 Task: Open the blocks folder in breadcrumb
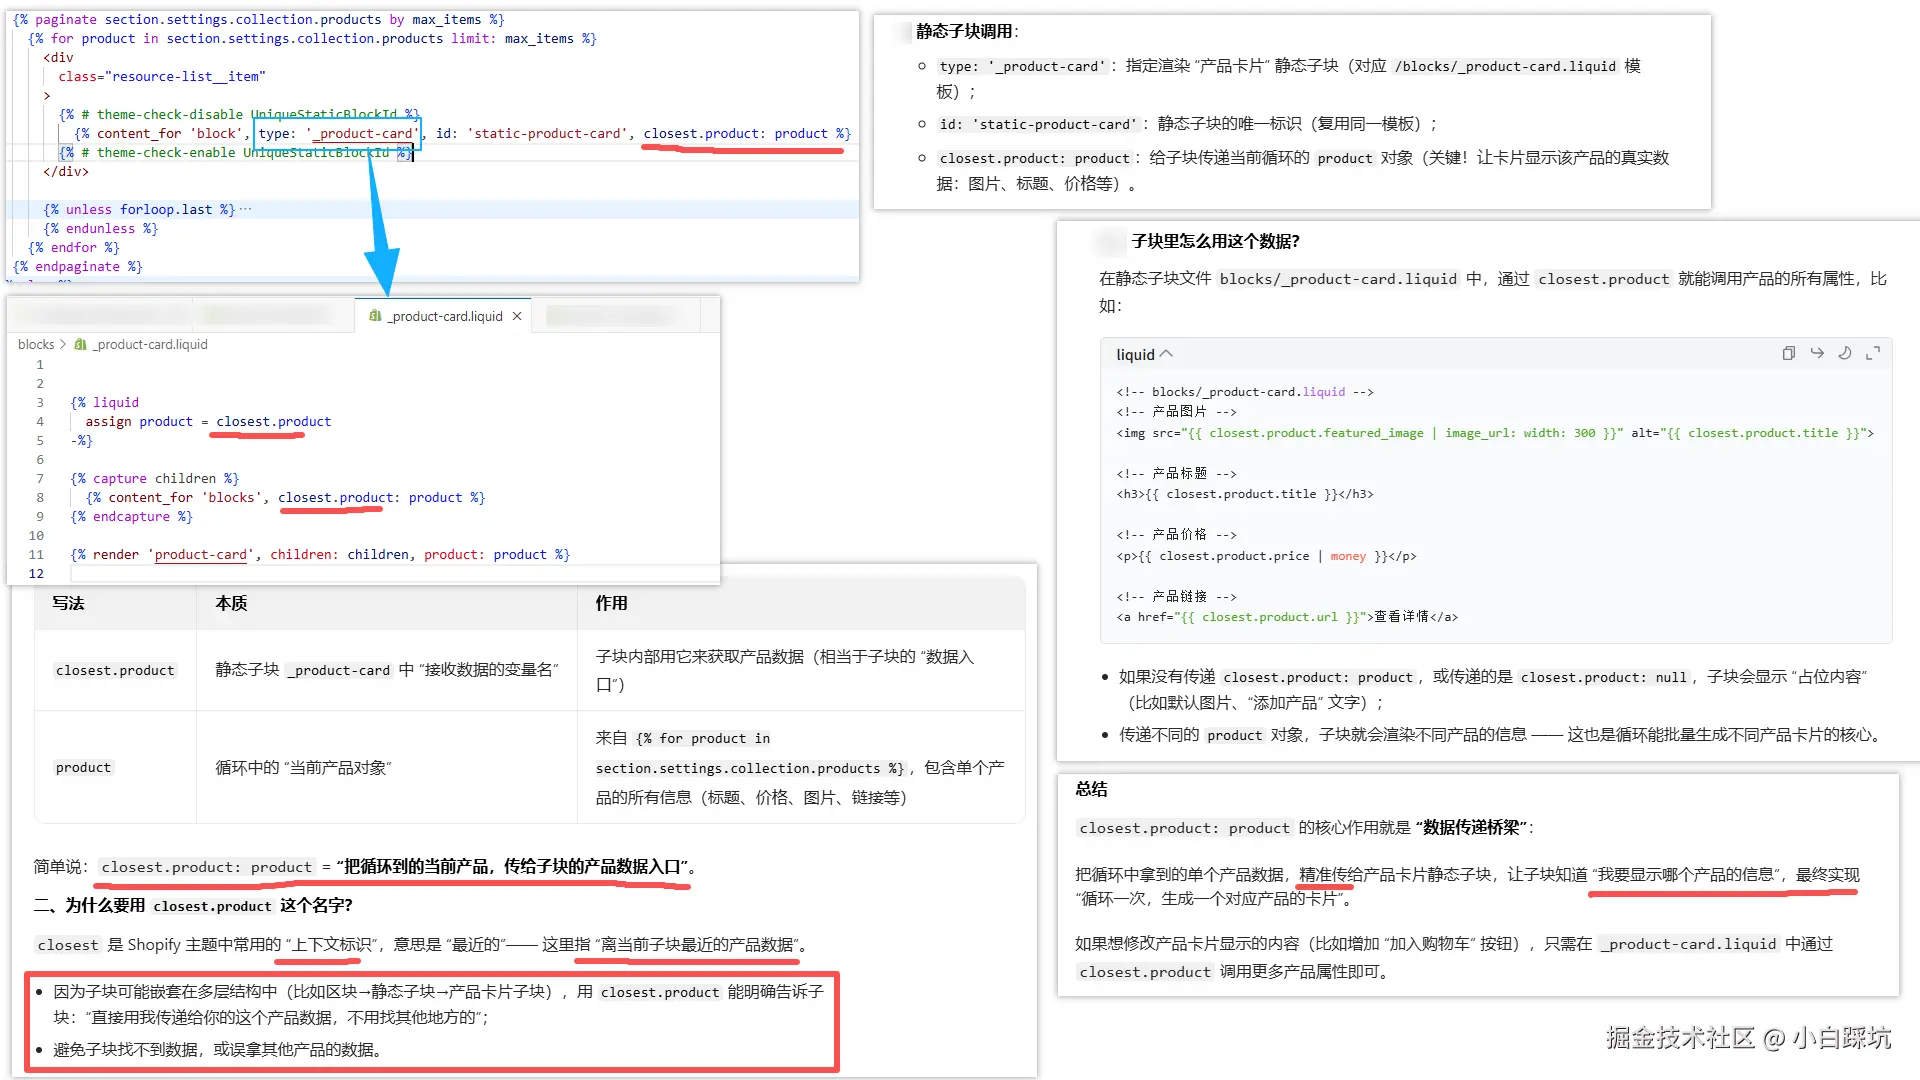point(36,344)
